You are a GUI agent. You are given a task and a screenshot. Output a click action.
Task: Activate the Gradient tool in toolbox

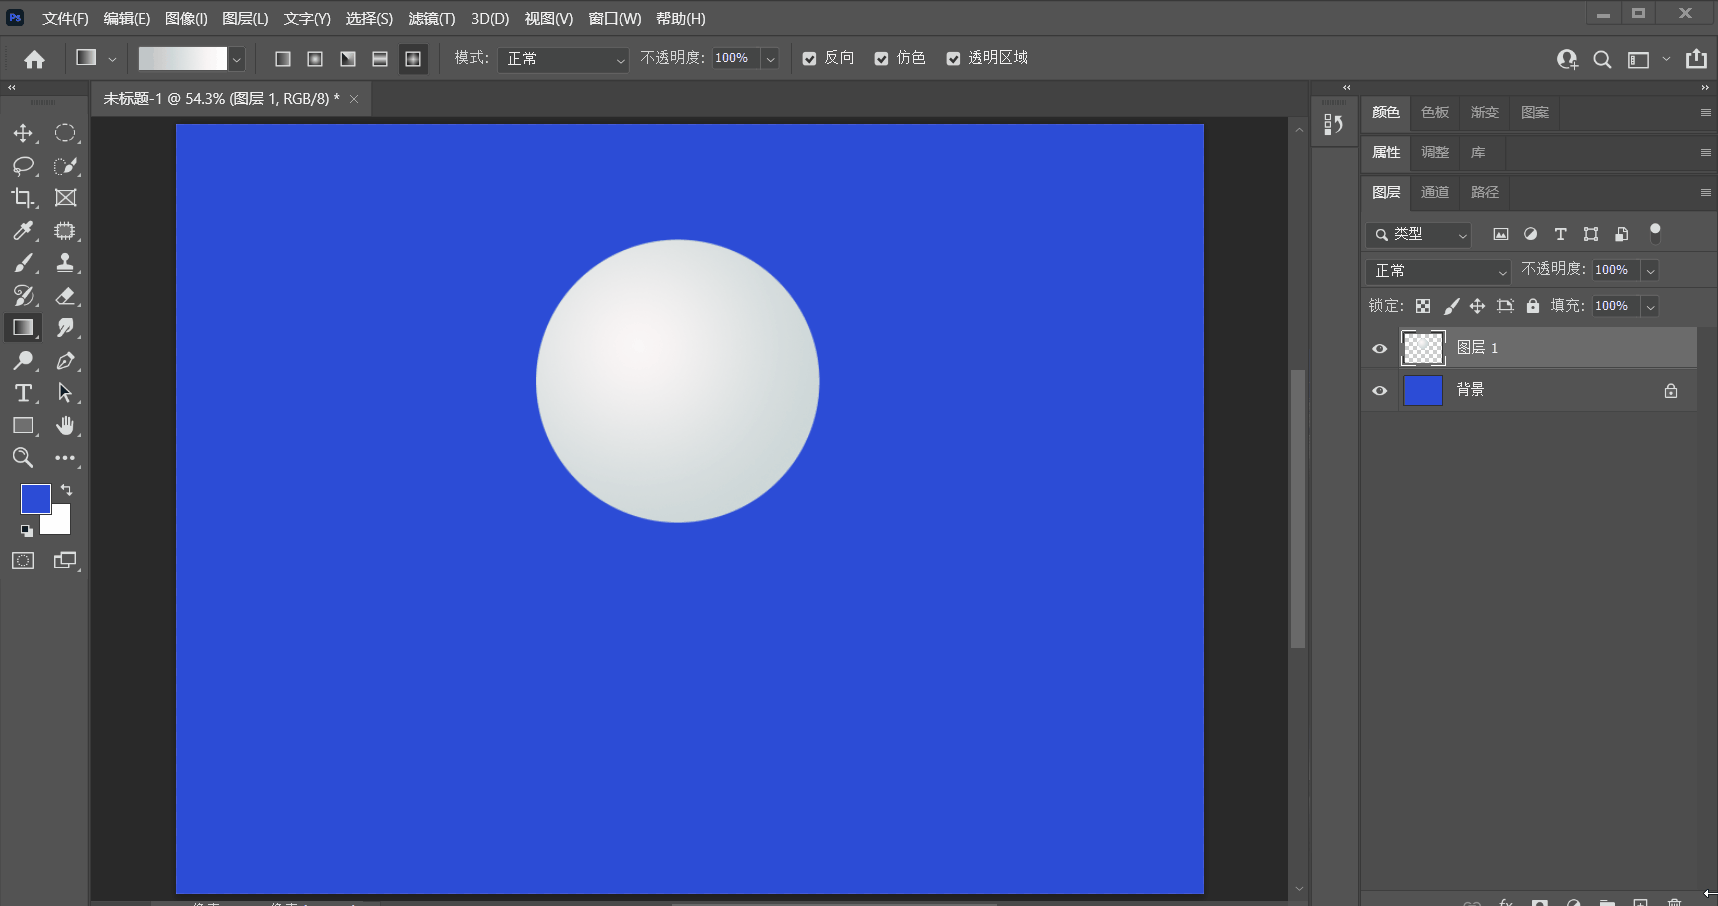pyautogui.click(x=23, y=328)
